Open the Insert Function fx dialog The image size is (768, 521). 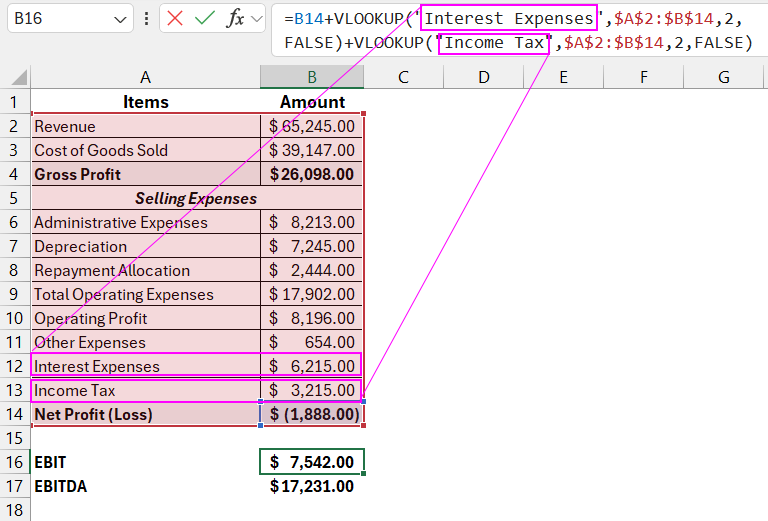[x=236, y=19]
